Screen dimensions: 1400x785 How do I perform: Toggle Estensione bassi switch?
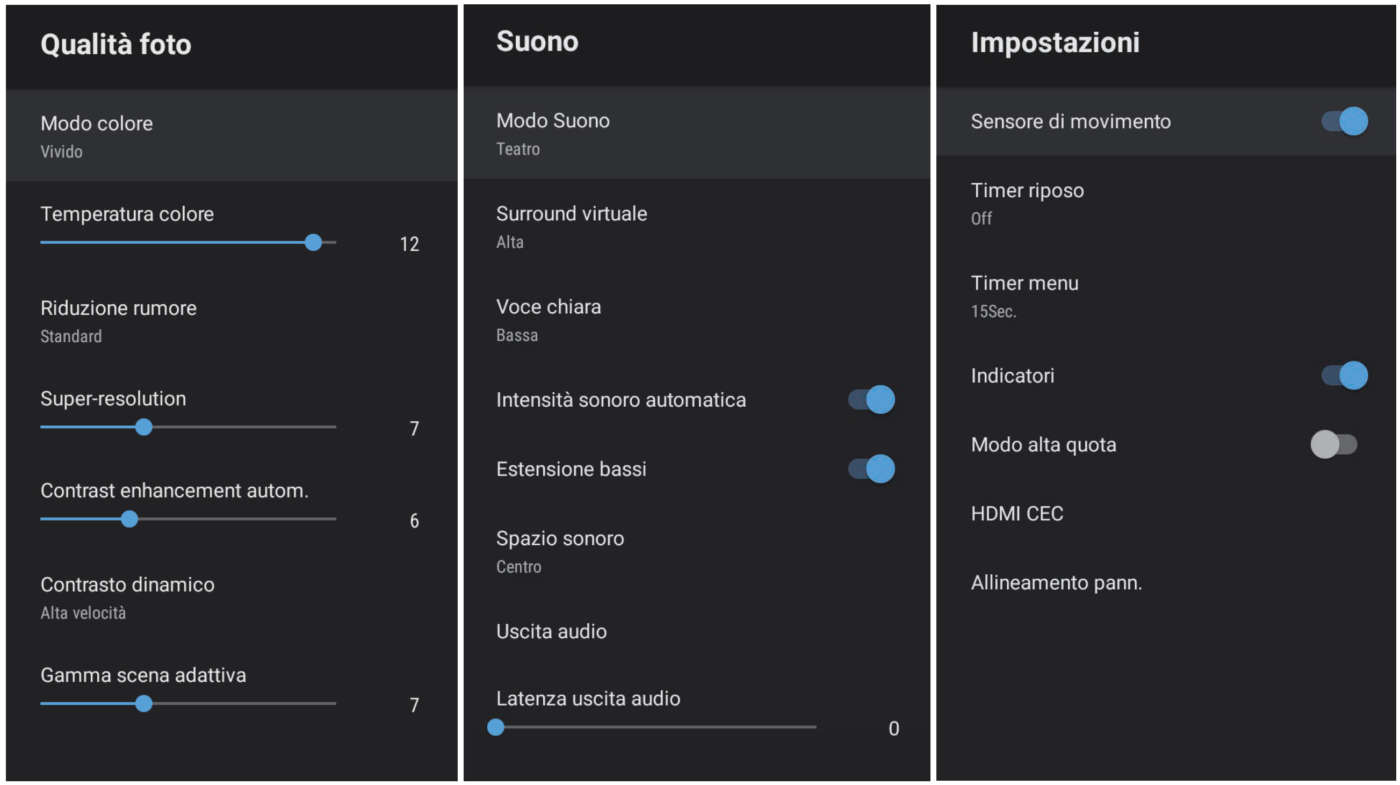coord(871,469)
